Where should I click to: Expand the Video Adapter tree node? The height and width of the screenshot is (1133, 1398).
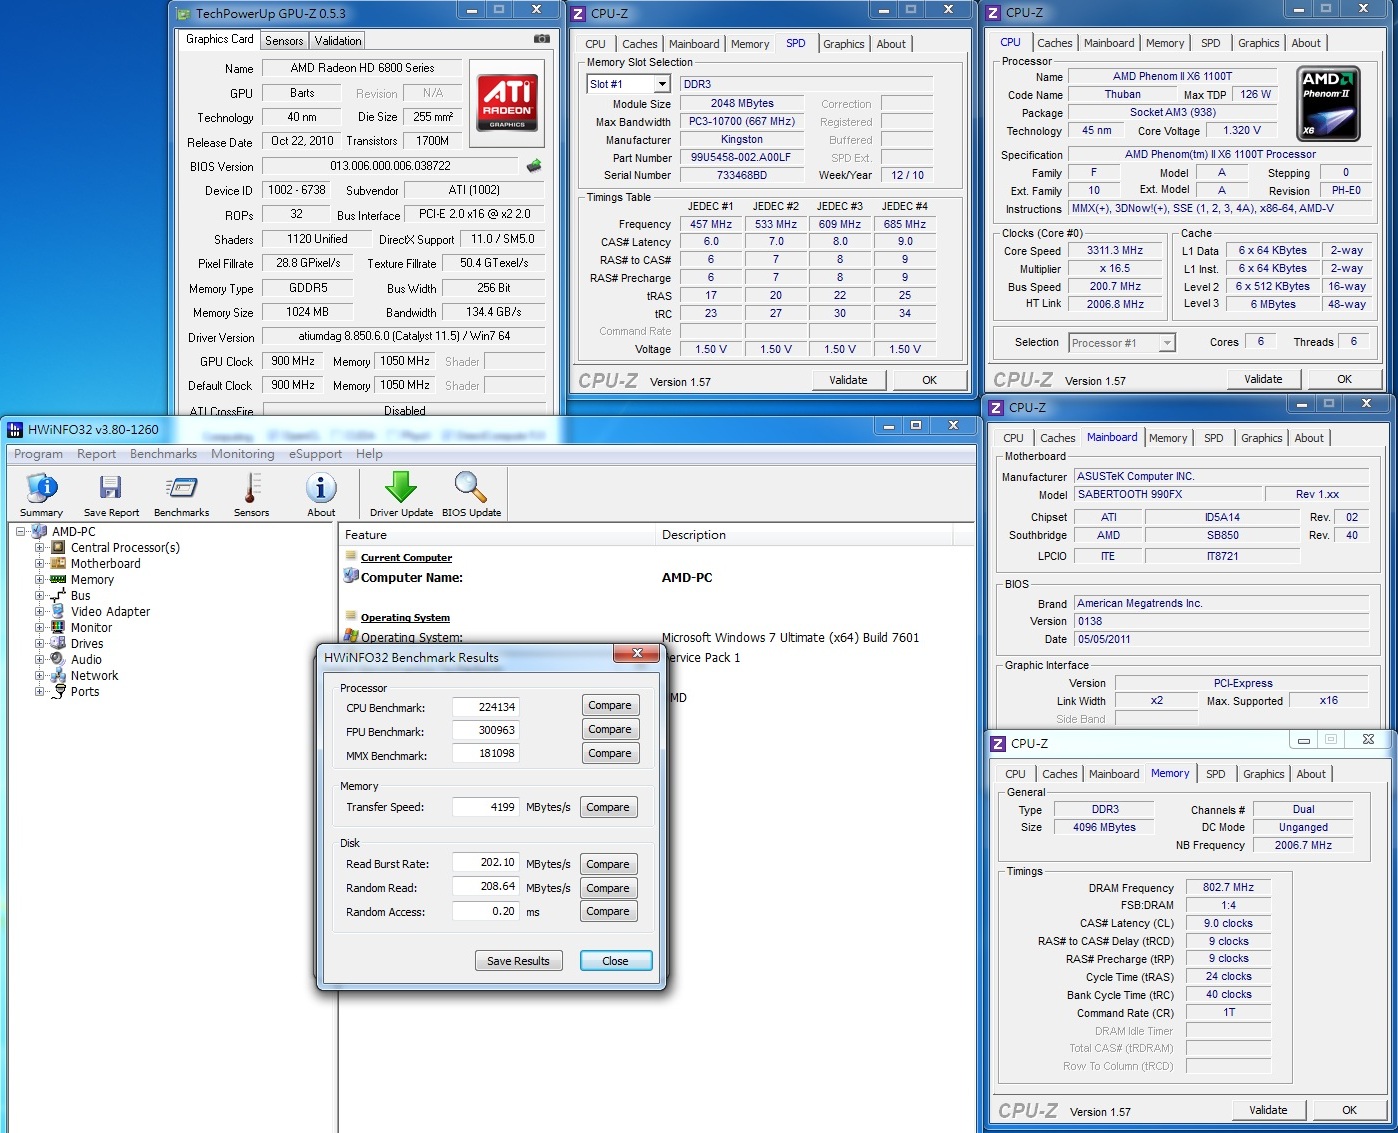[x=40, y=612]
